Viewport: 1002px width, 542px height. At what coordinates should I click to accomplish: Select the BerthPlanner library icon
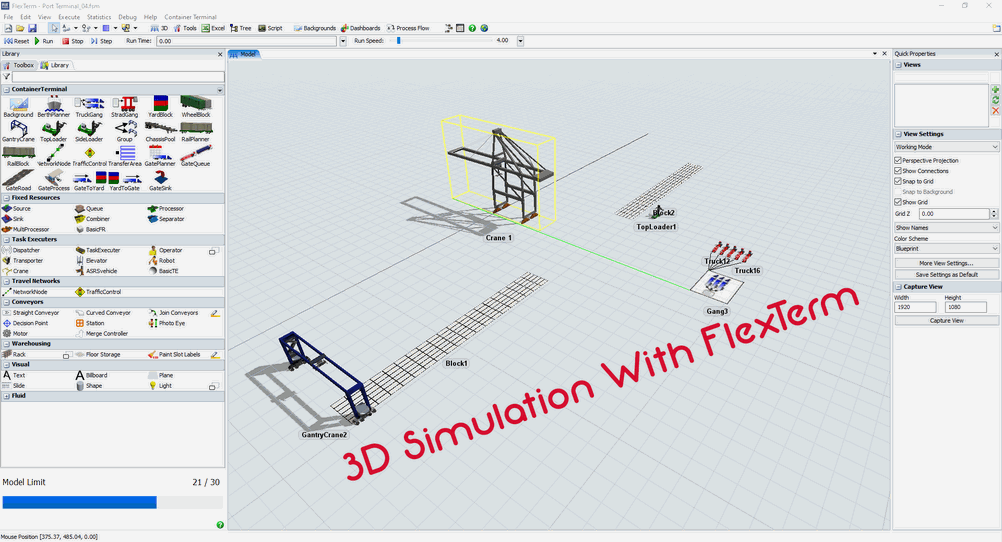[53, 105]
